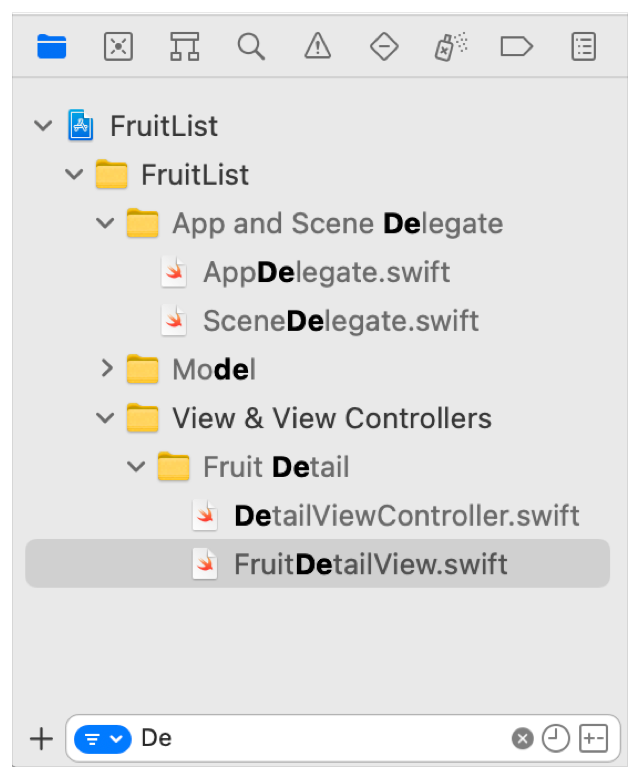Select AppDelegate.swift file
This screenshot has width=640, height=779.
[326, 272]
